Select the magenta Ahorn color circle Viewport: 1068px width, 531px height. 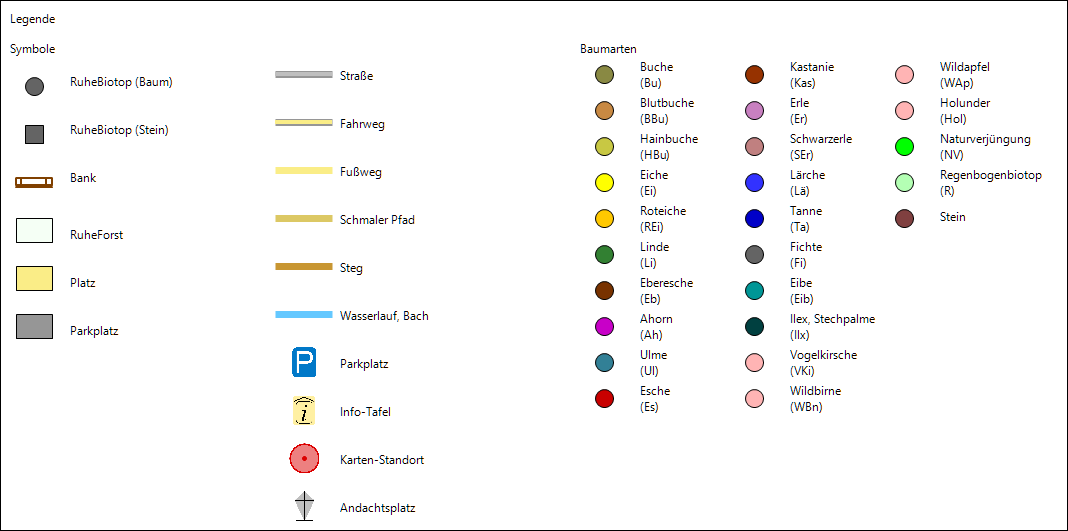(604, 327)
